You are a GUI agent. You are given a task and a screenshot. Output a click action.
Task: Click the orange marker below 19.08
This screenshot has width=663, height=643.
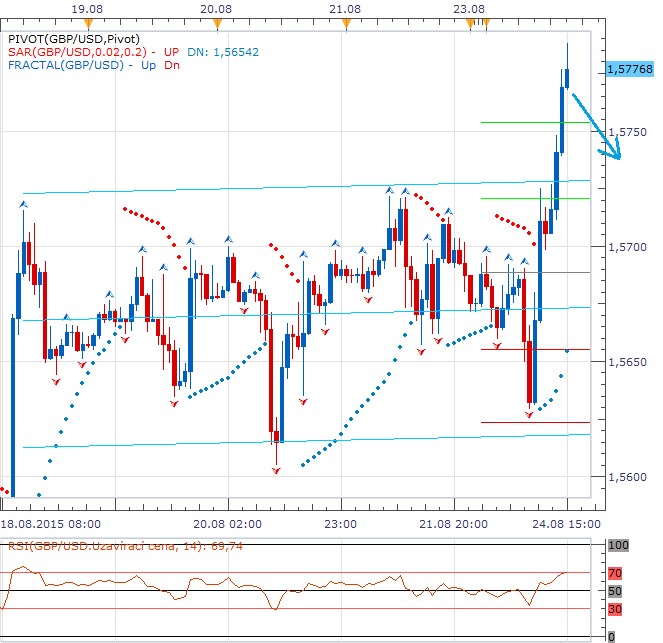click(x=90, y=21)
